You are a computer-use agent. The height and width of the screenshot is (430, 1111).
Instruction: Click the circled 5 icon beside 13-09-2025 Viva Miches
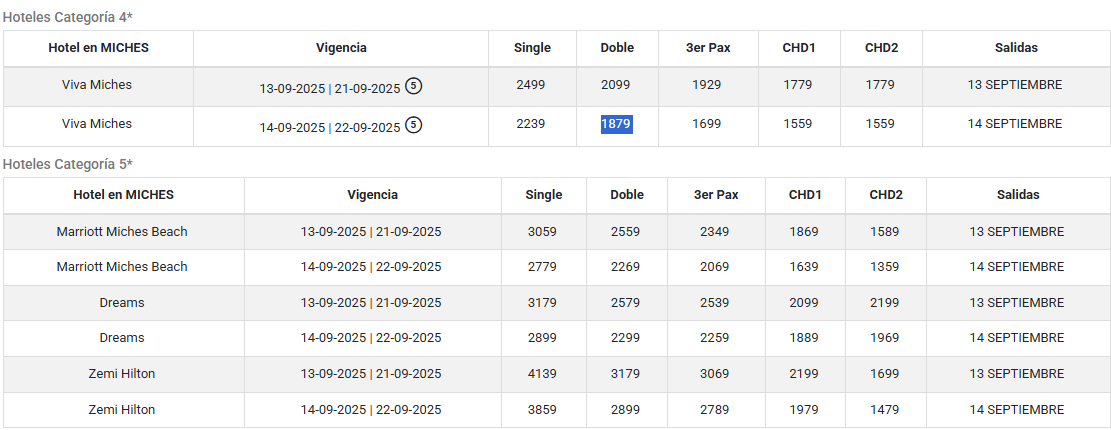[x=414, y=86]
